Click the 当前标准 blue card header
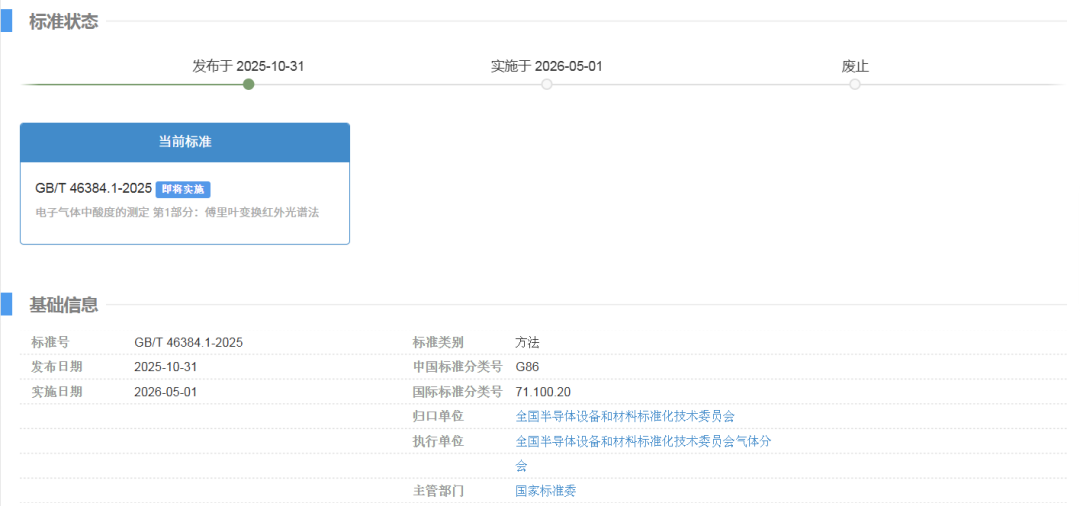 pyautogui.click(x=185, y=142)
